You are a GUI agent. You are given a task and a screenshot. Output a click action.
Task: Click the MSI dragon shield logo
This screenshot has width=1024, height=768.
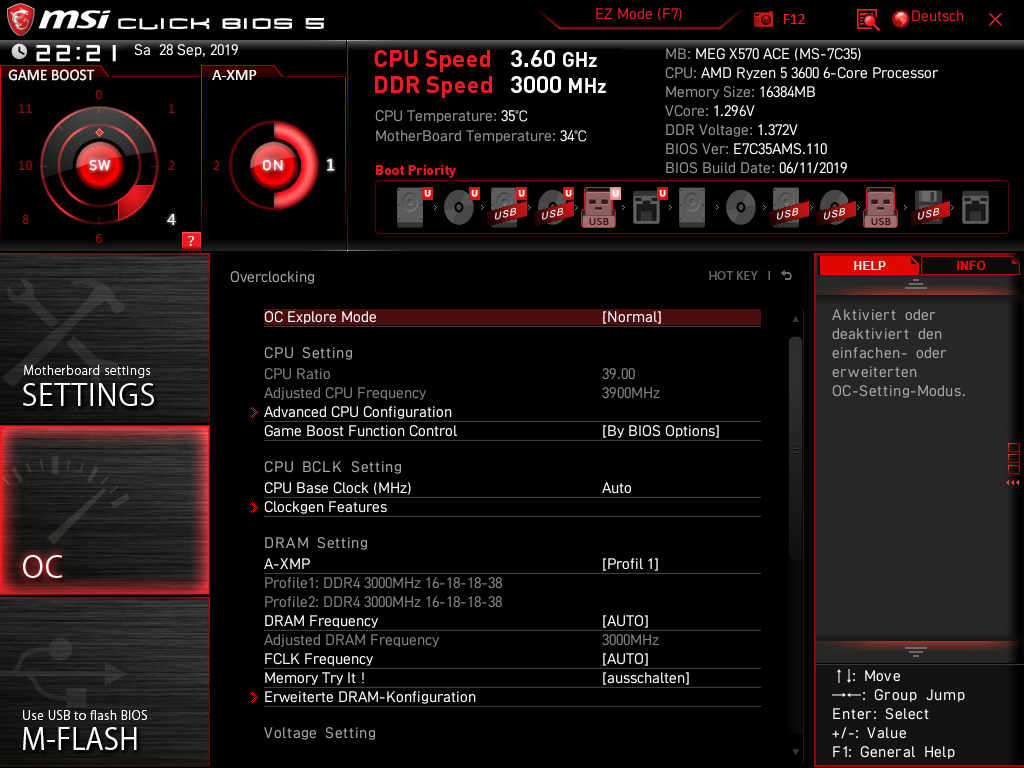tap(20, 20)
